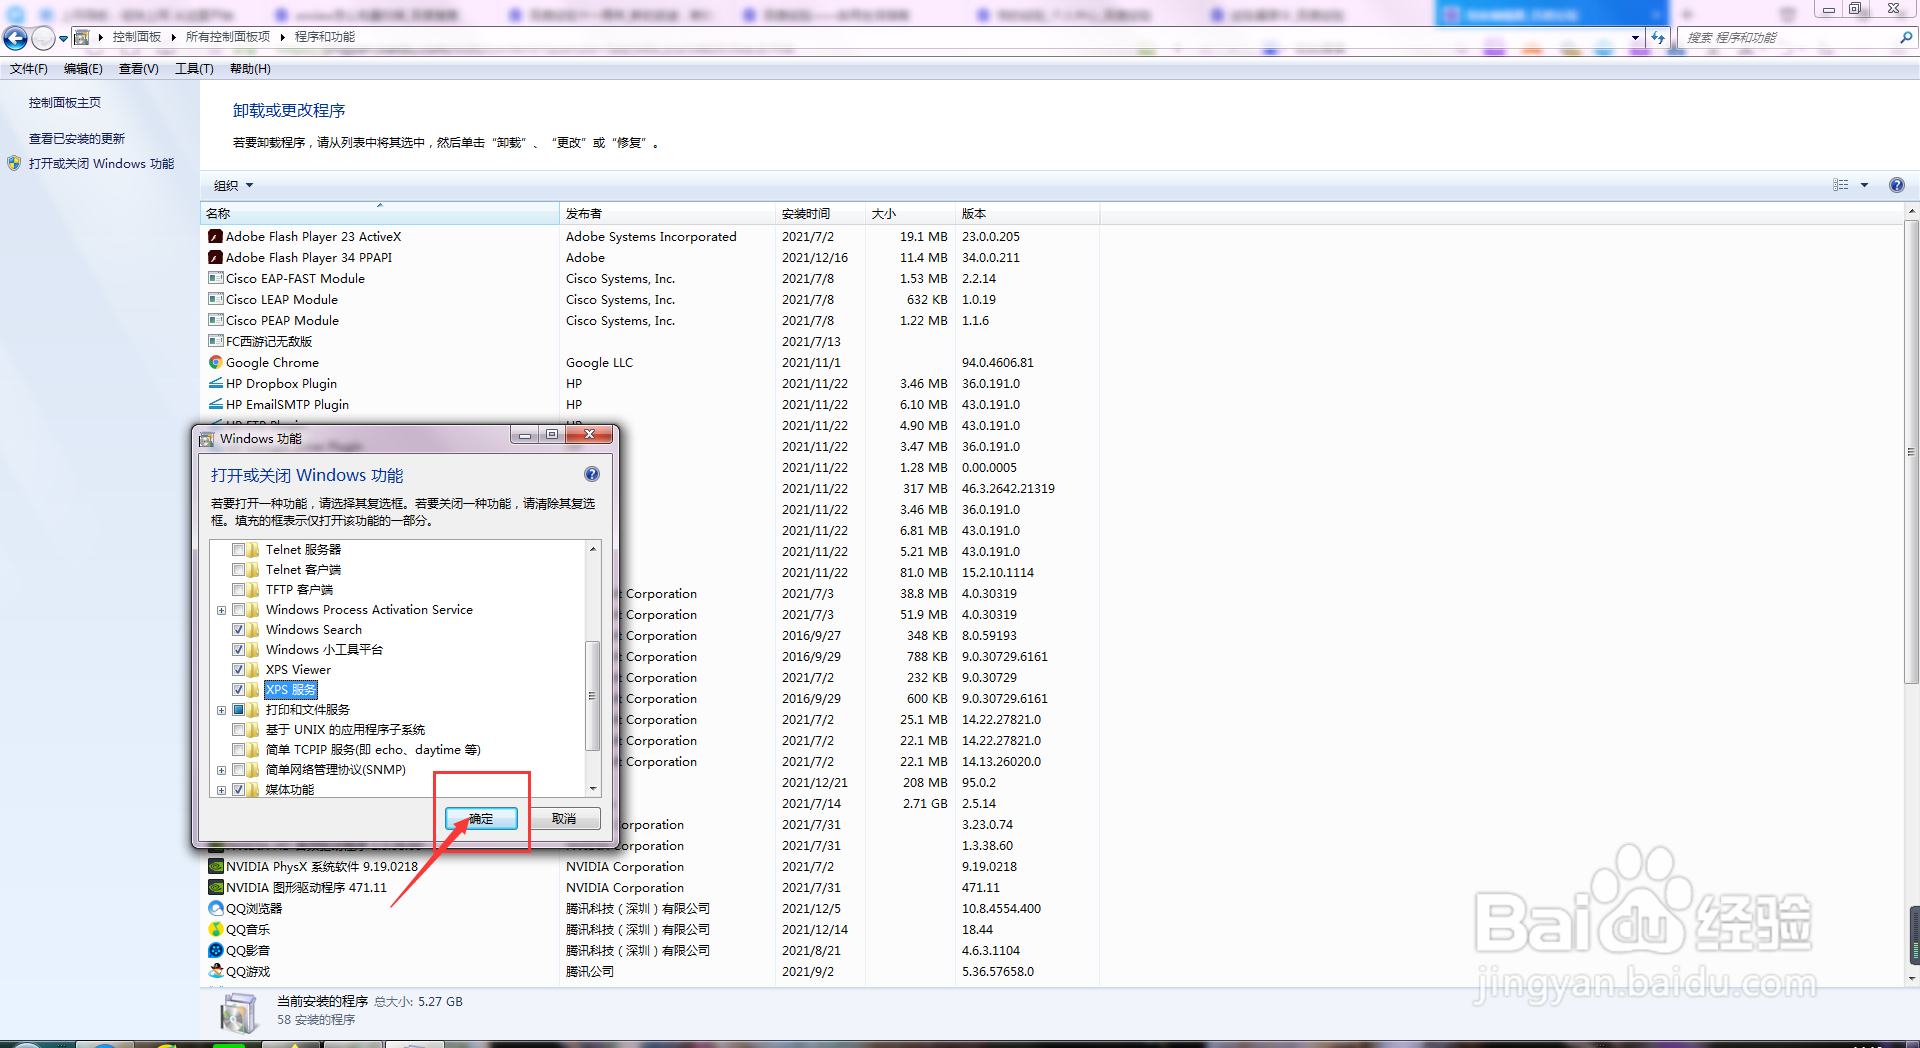The width and height of the screenshot is (1920, 1048).
Task: Uncheck the Windows Search checkbox
Action: pyautogui.click(x=238, y=630)
